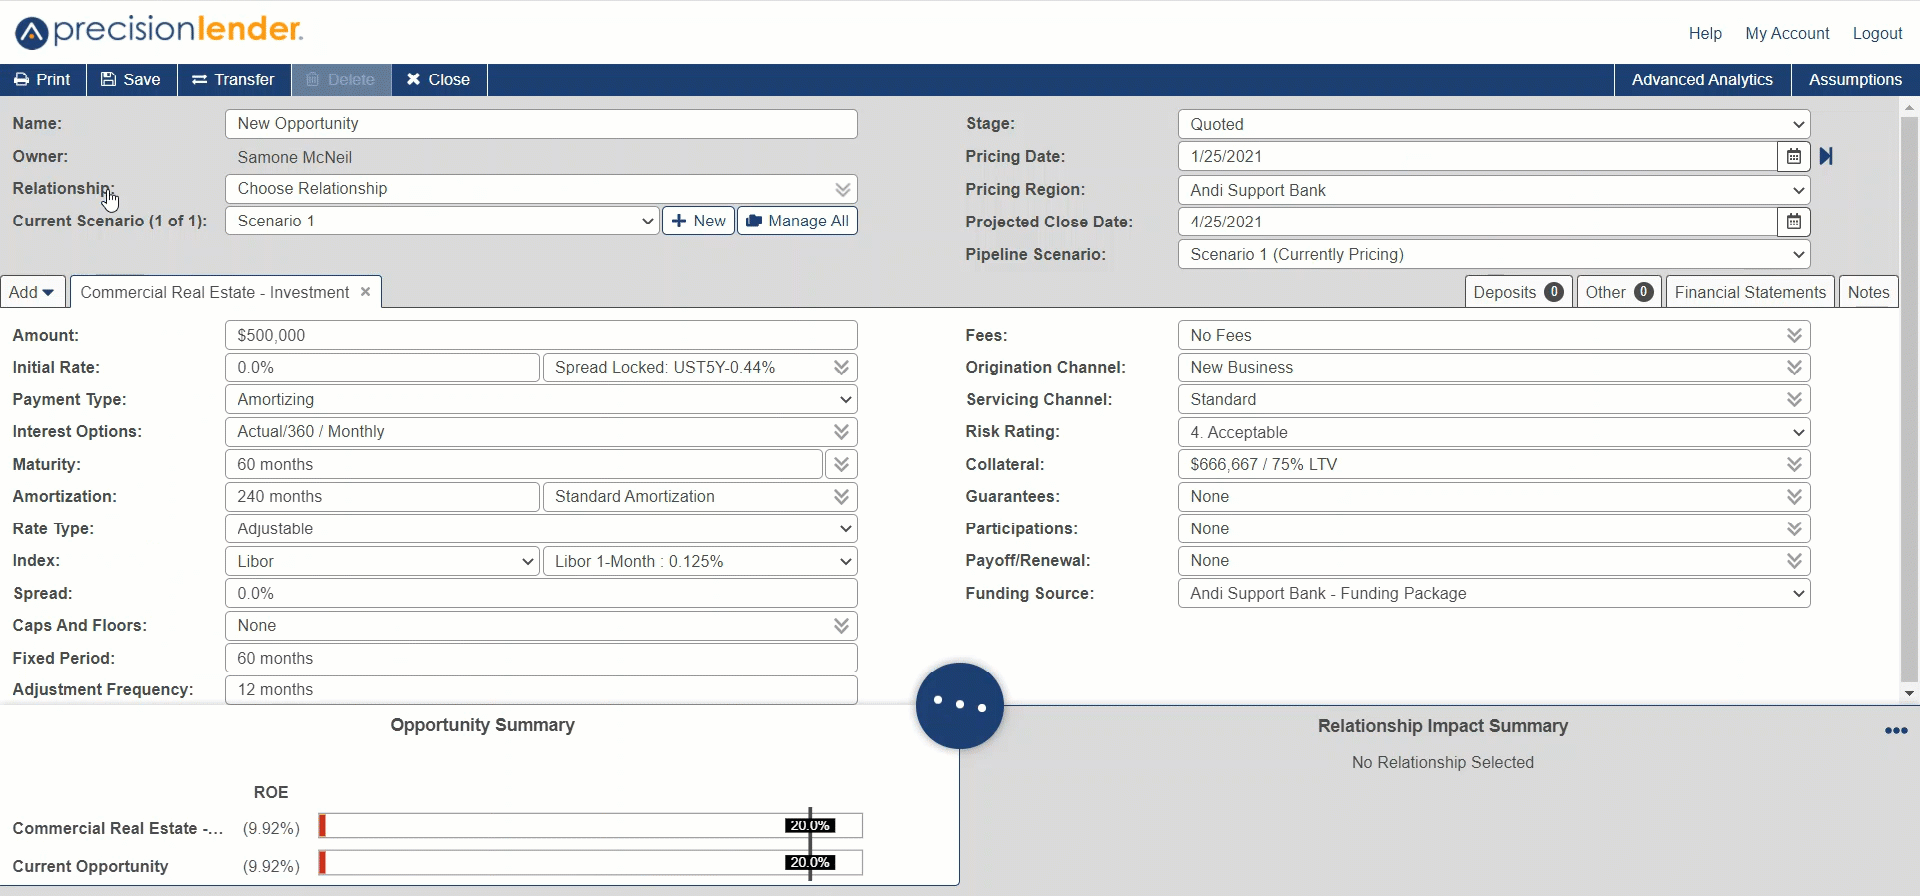Open the Notes tab
The height and width of the screenshot is (896, 1920).
1868,292
